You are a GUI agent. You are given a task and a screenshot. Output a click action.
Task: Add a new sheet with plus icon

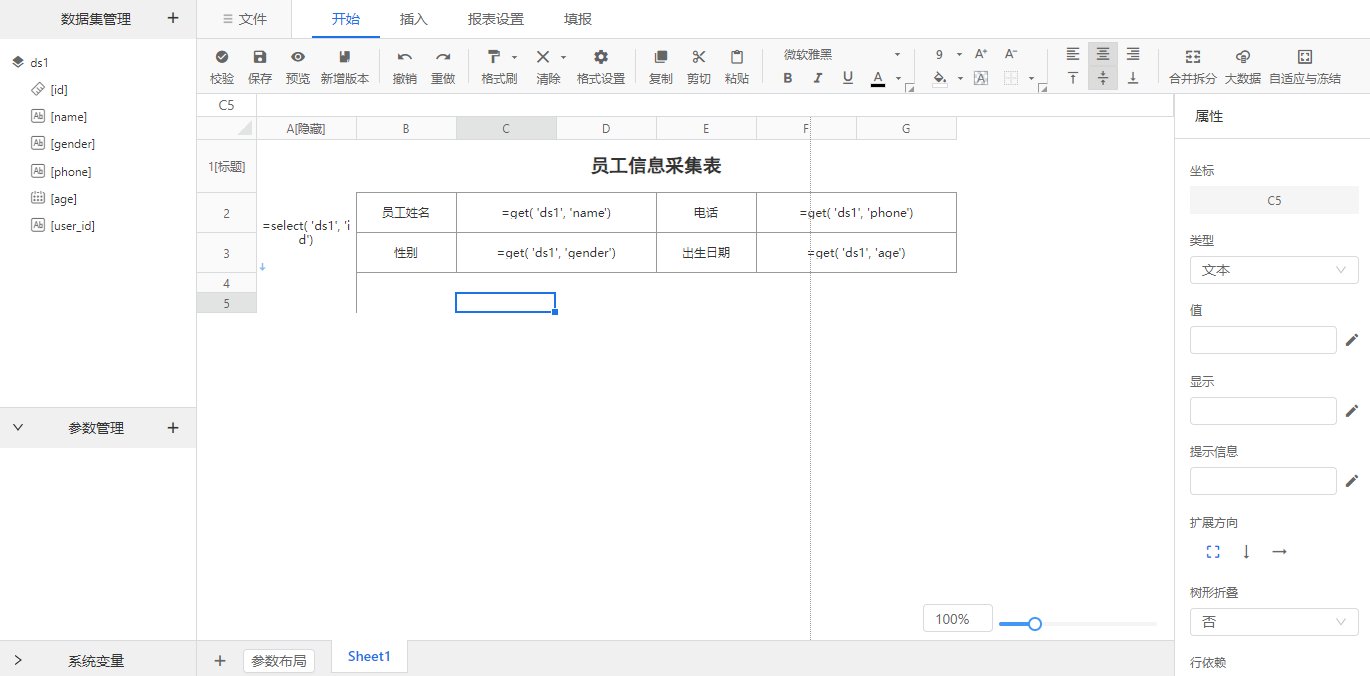click(x=220, y=660)
